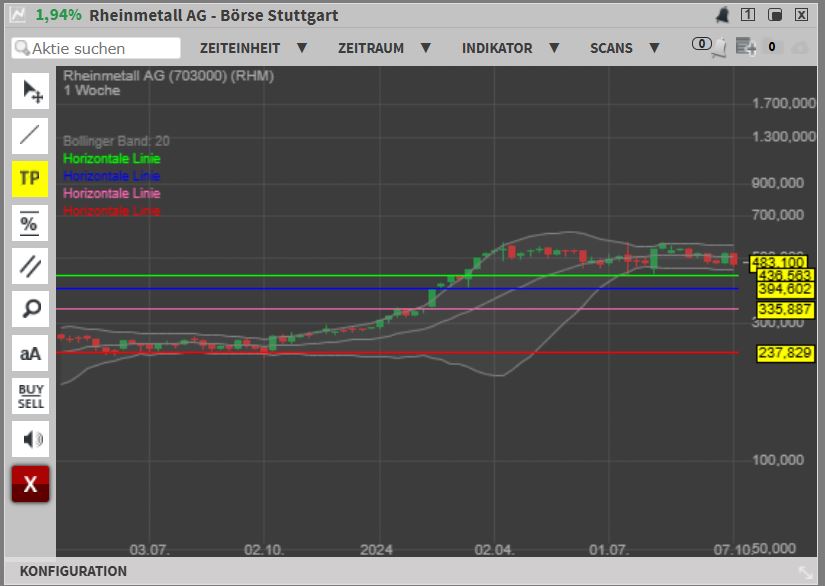Activate the magnifier zoom tool

tap(31, 309)
